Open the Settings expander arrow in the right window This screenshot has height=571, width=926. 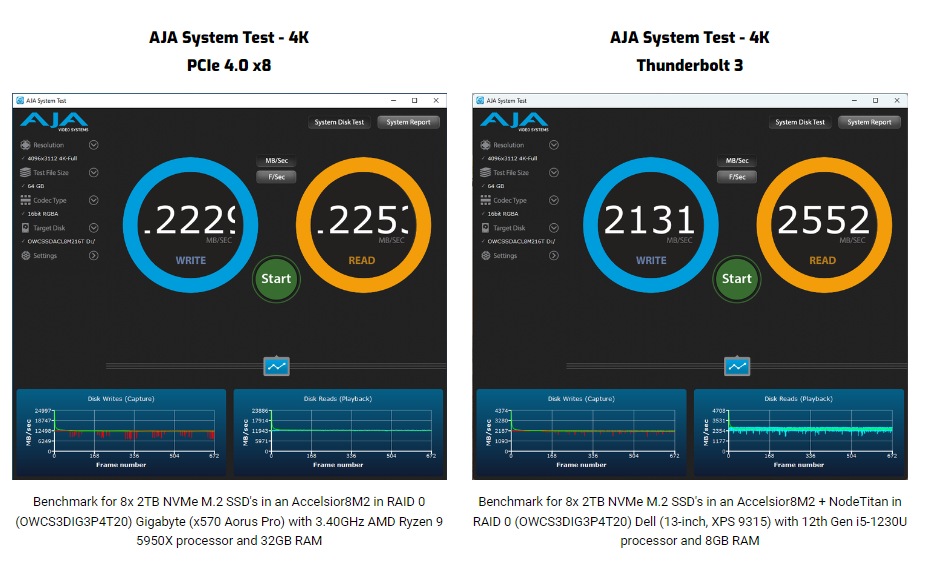pos(554,256)
